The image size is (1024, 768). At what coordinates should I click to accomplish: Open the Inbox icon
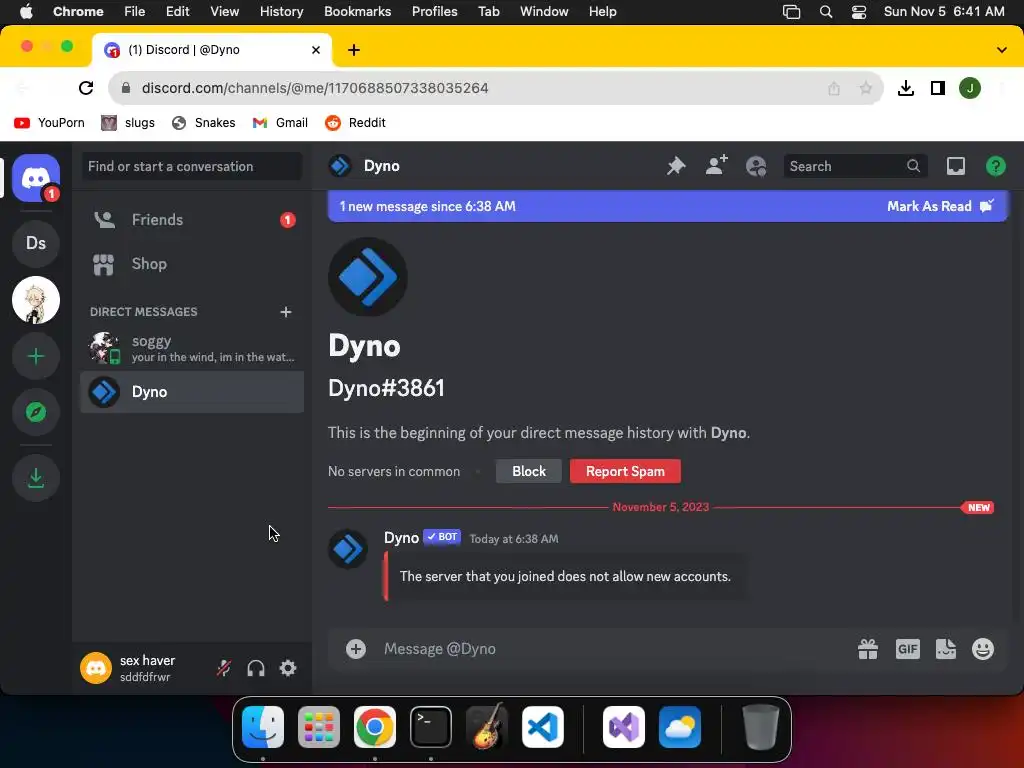[955, 166]
